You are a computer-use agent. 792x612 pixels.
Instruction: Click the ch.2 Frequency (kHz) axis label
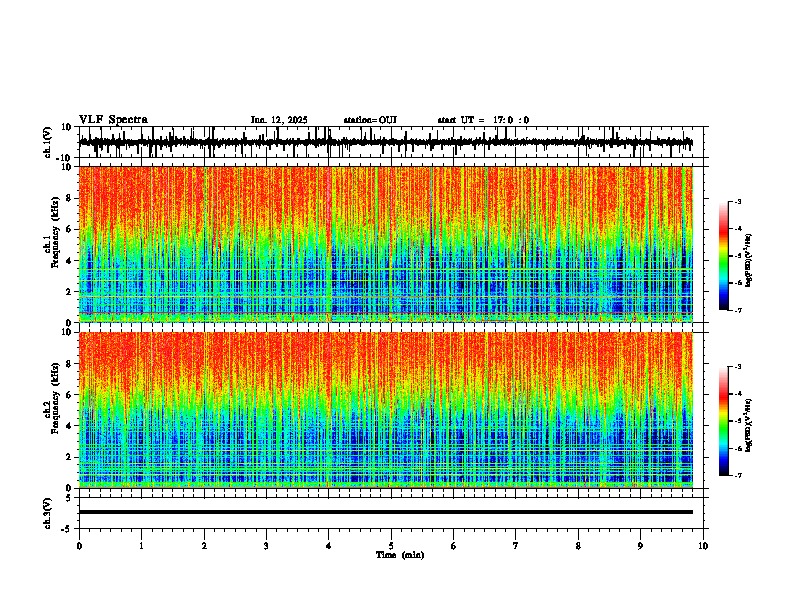coord(55,399)
